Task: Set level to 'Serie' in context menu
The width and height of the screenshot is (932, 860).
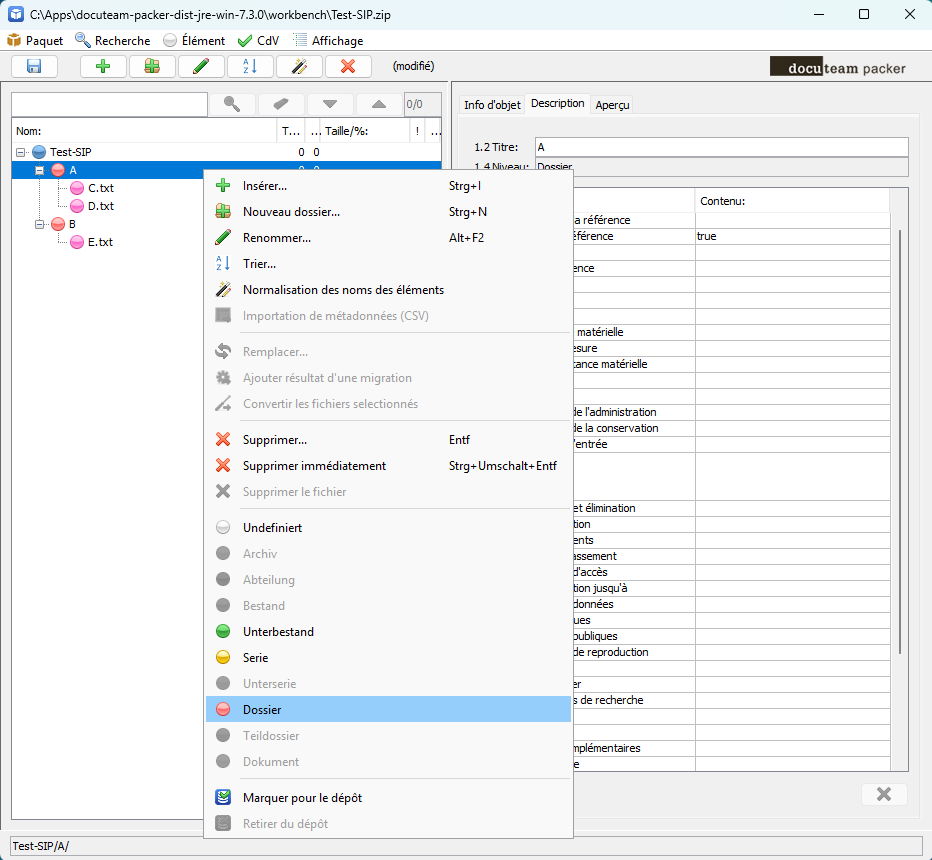Action: [255, 658]
